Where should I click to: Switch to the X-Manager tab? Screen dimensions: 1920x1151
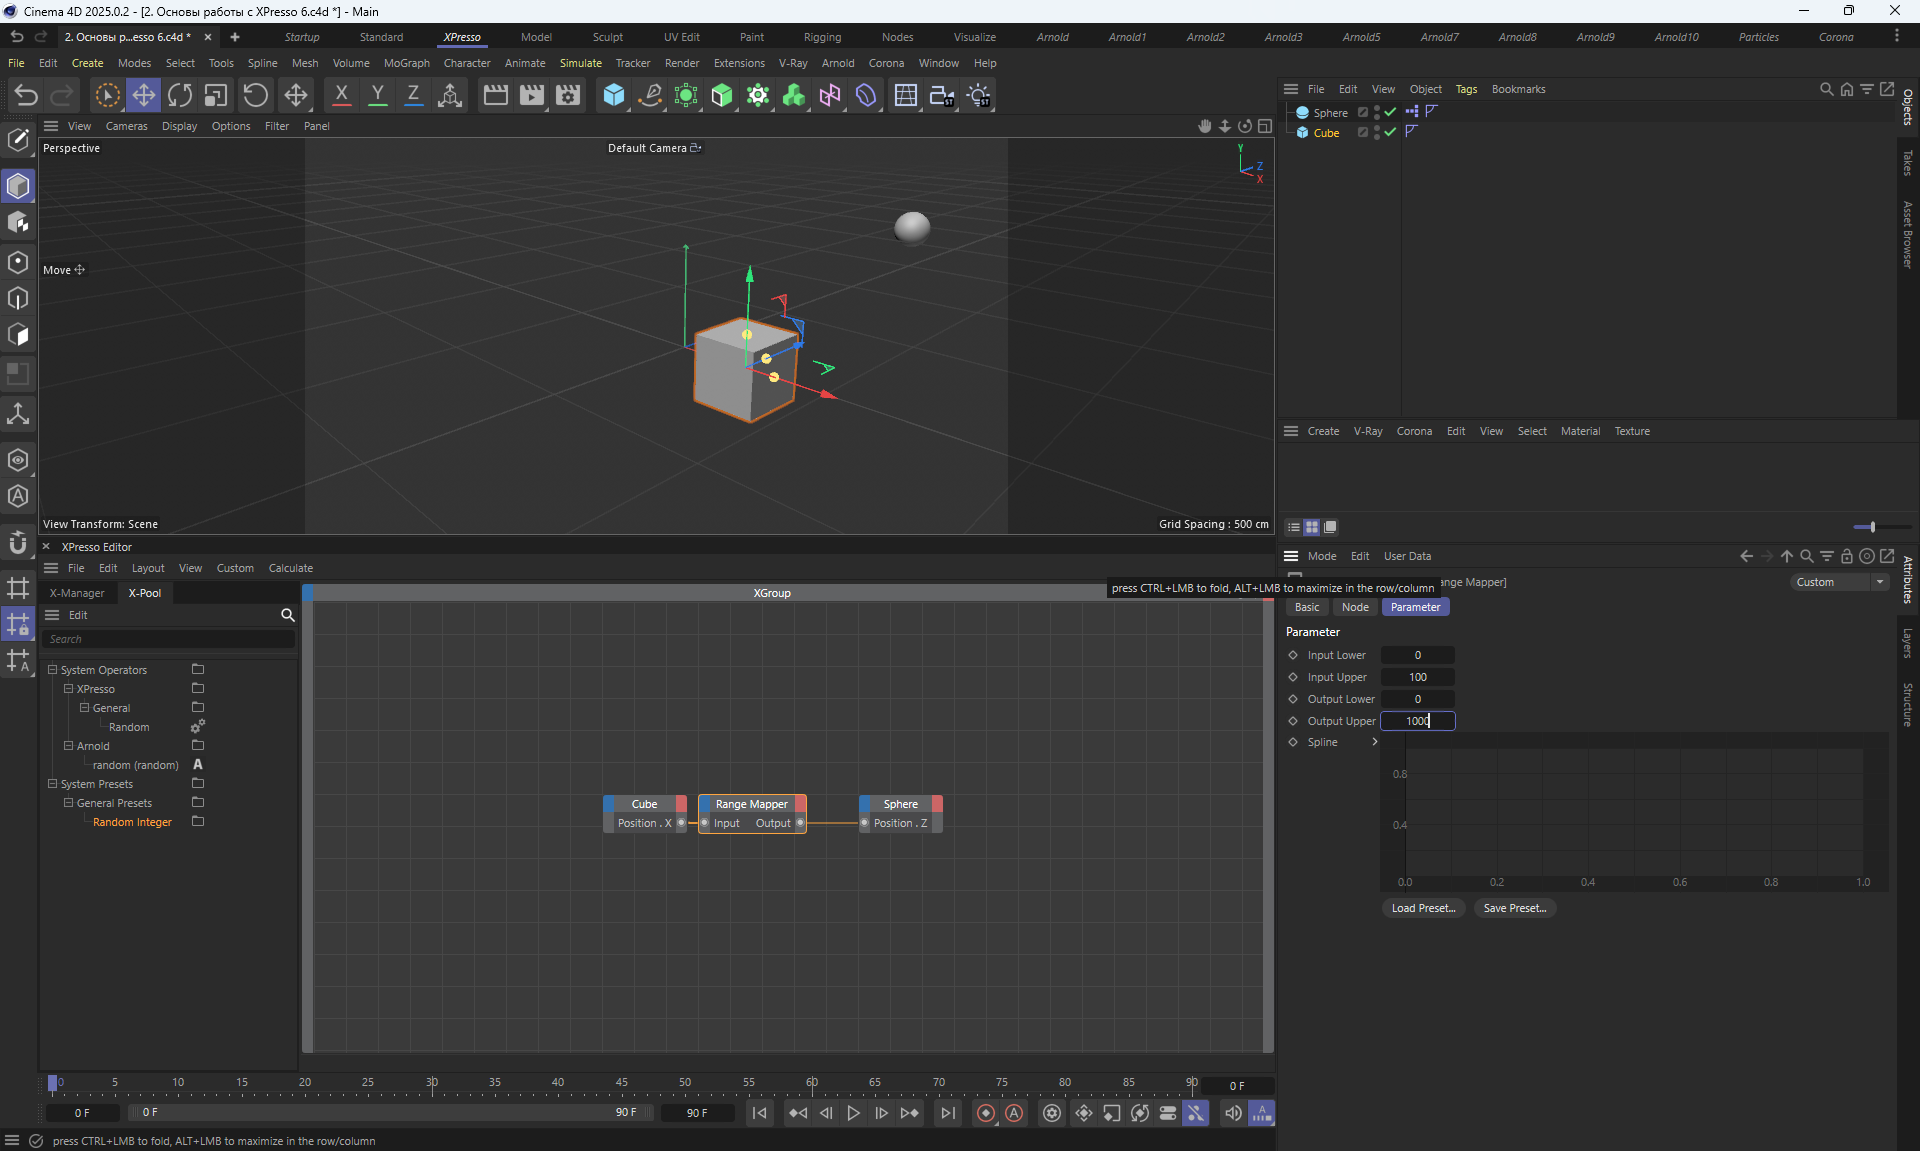77,593
